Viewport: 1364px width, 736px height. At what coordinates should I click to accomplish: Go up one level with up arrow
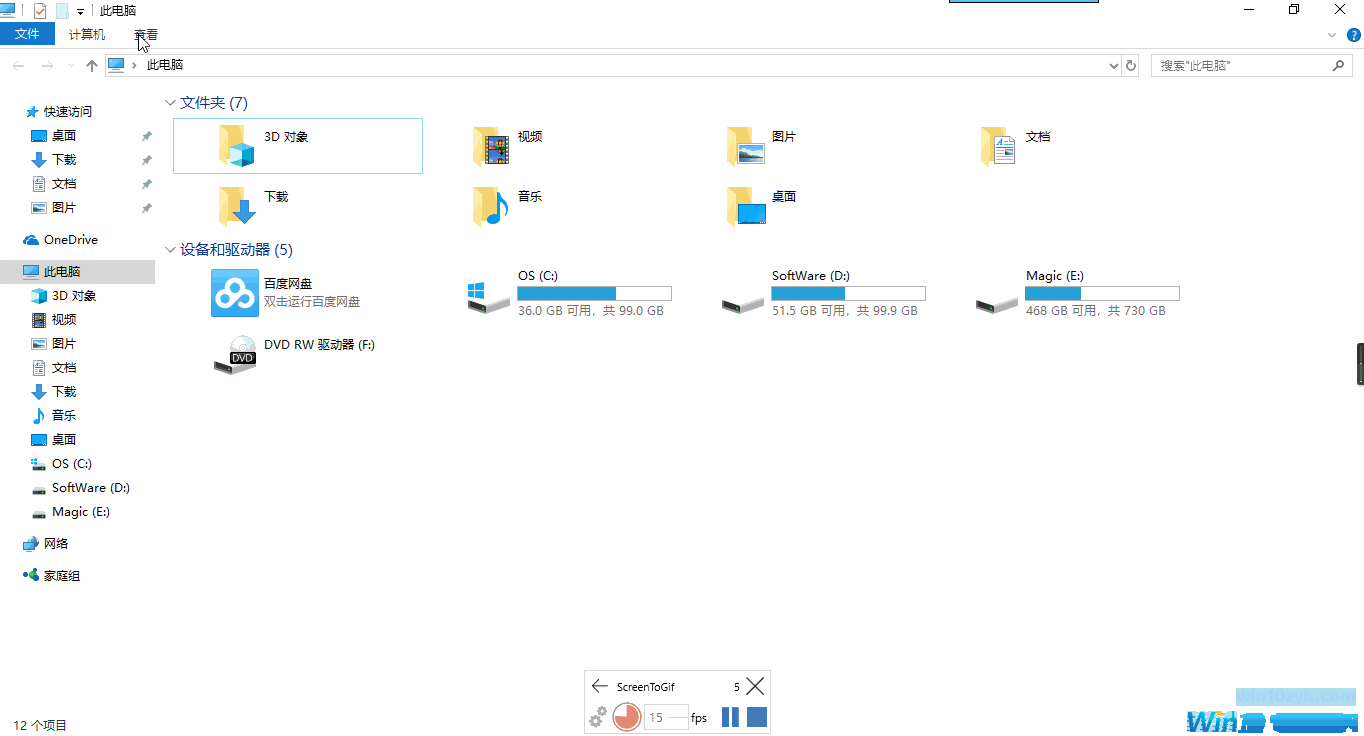92,65
